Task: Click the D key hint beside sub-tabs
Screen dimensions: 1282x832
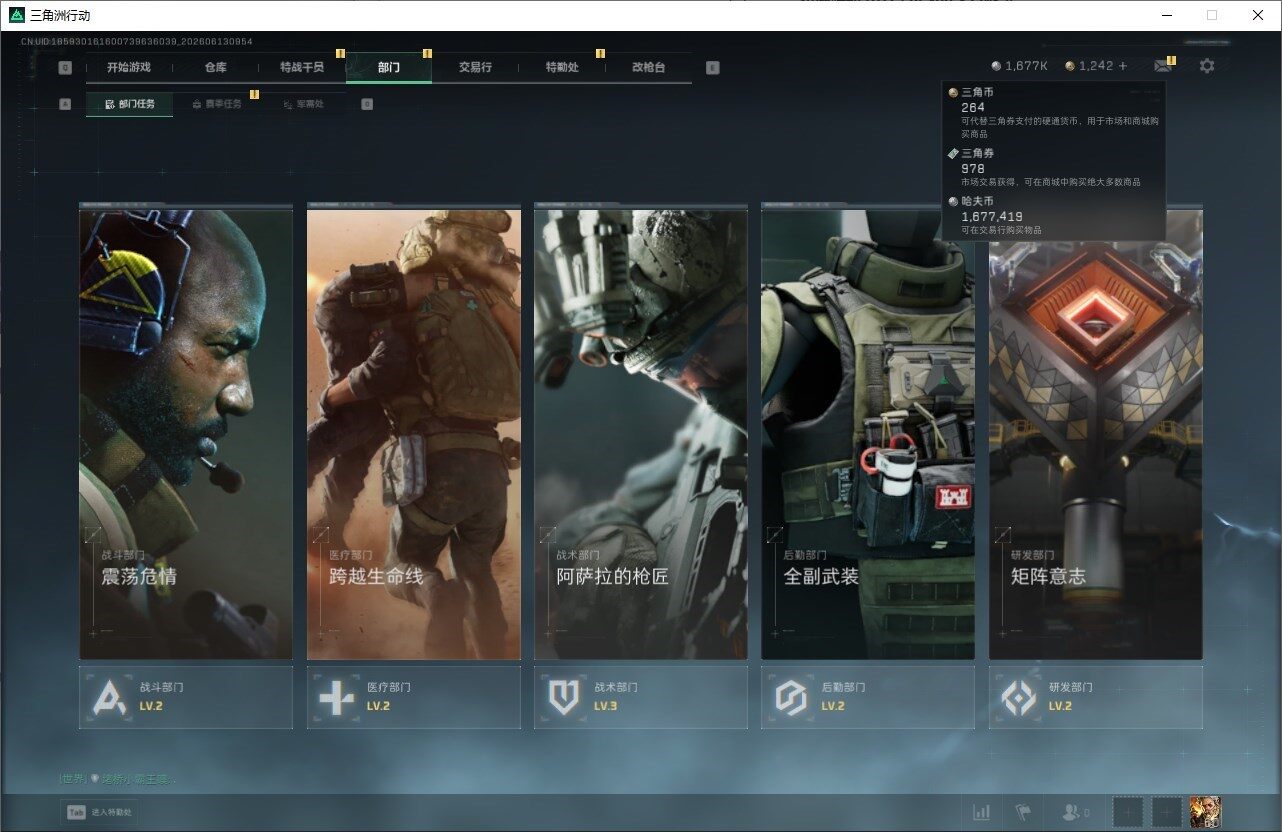Action: tap(367, 104)
